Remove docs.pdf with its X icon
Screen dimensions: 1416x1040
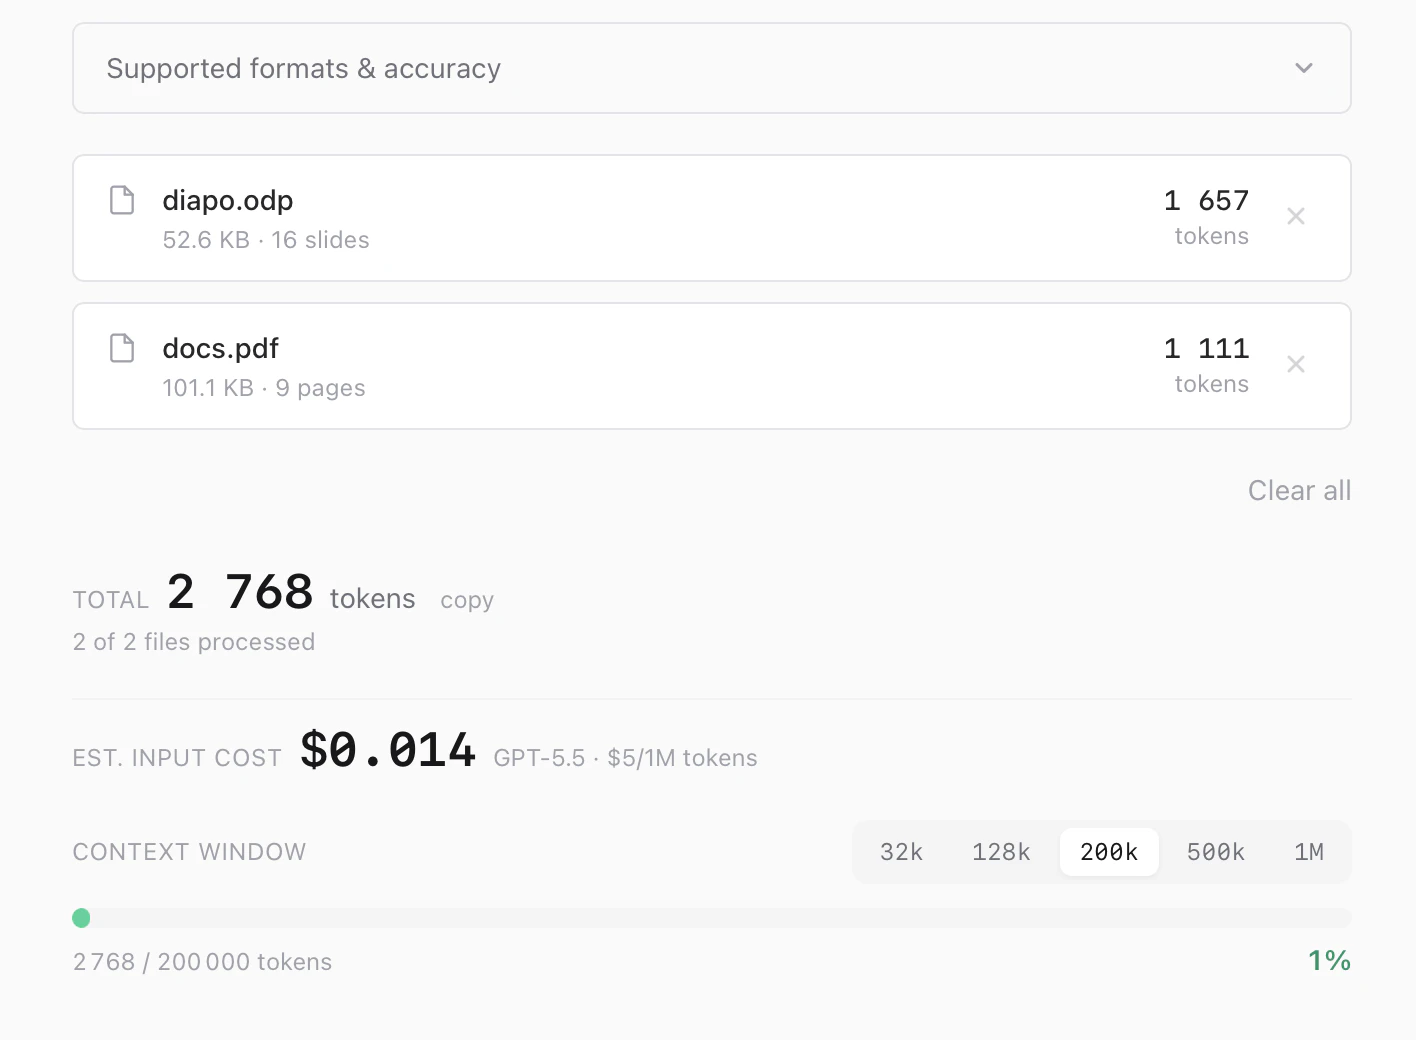[1296, 364]
